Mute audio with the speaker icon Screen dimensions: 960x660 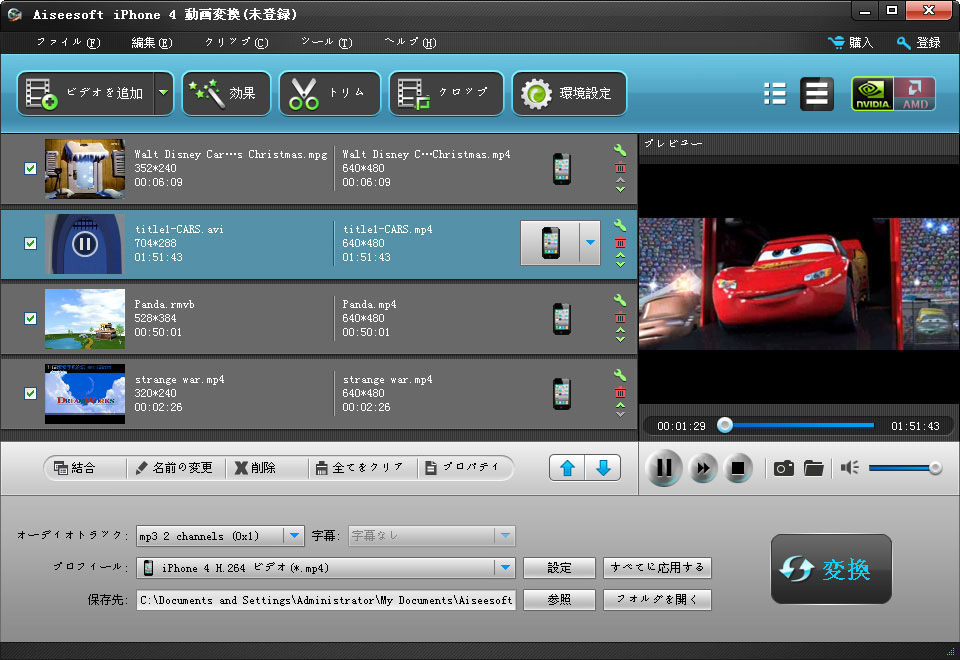pyautogui.click(x=850, y=468)
